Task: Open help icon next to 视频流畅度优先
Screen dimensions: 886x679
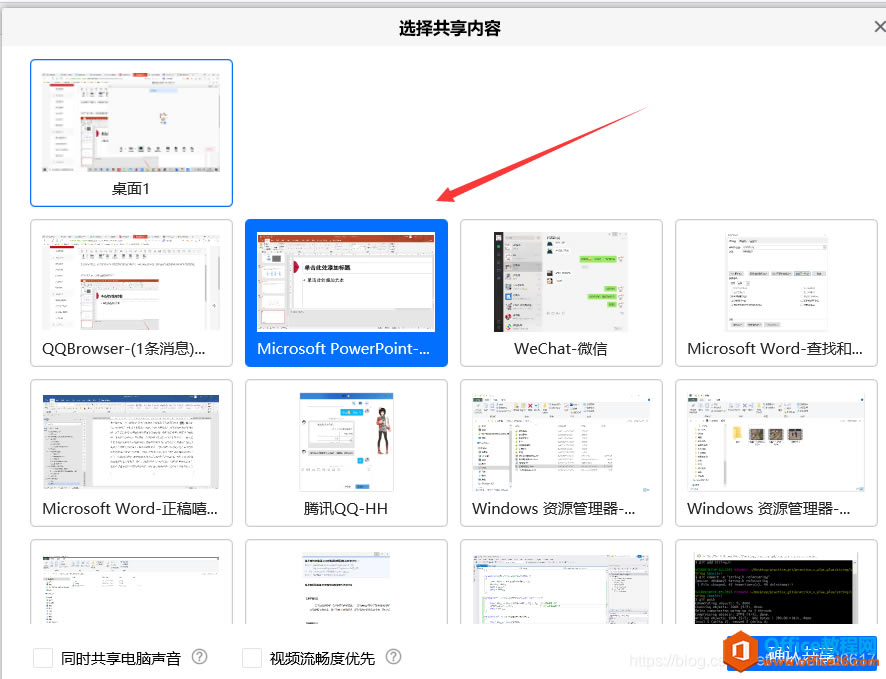Action: 393,656
